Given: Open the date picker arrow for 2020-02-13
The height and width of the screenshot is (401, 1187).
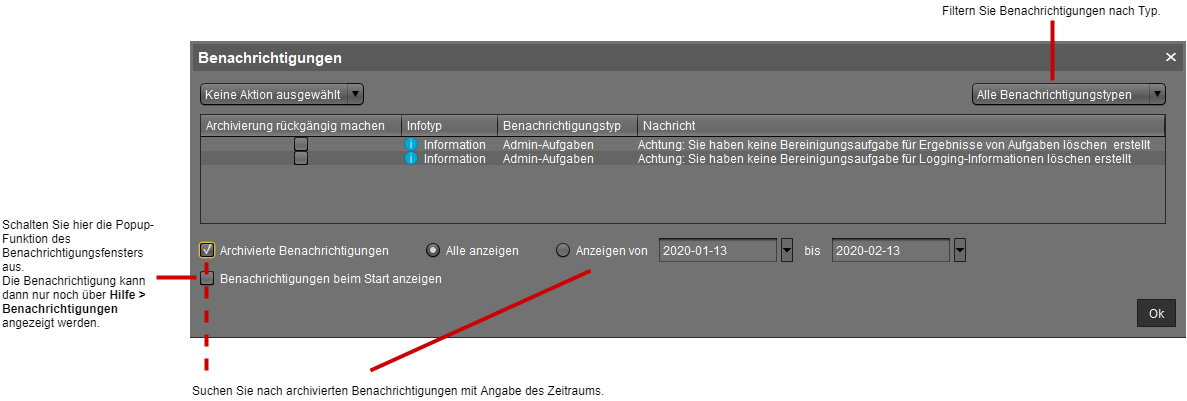Looking at the screenshot, I should click(x=960, y=251).
